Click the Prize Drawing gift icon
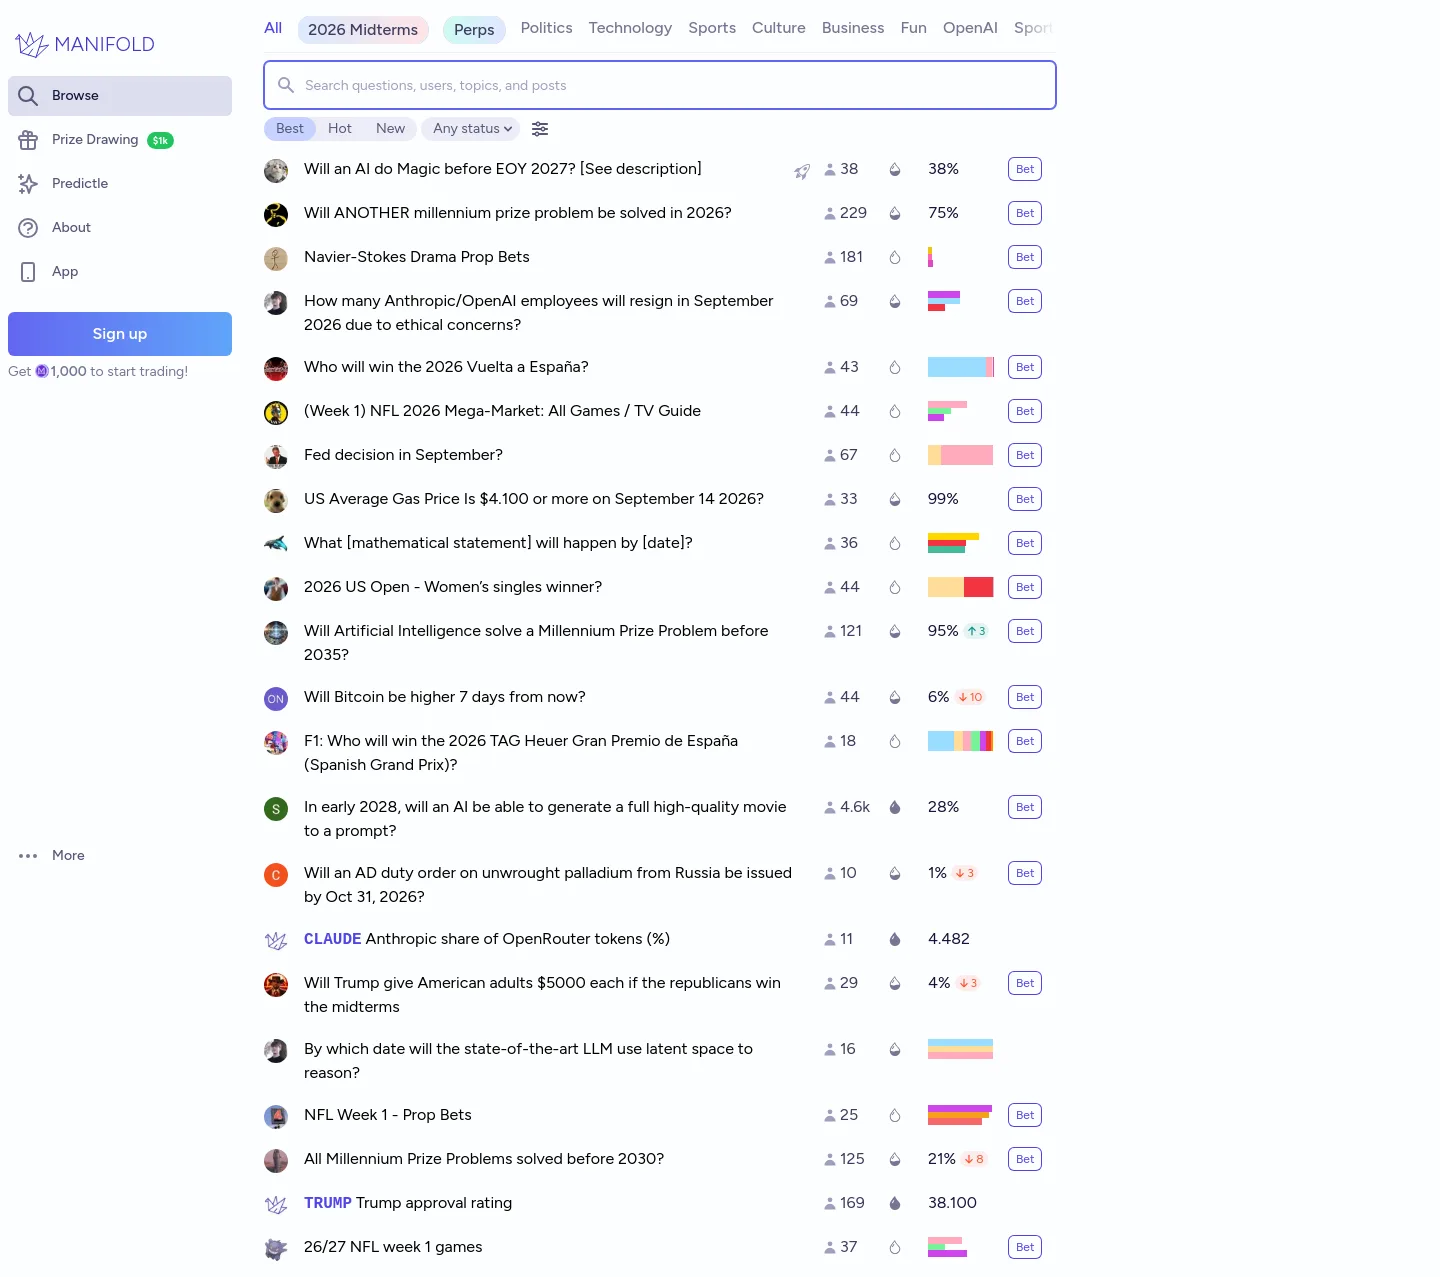Screen dimensions: 1440x1277 tap(28, 140)
